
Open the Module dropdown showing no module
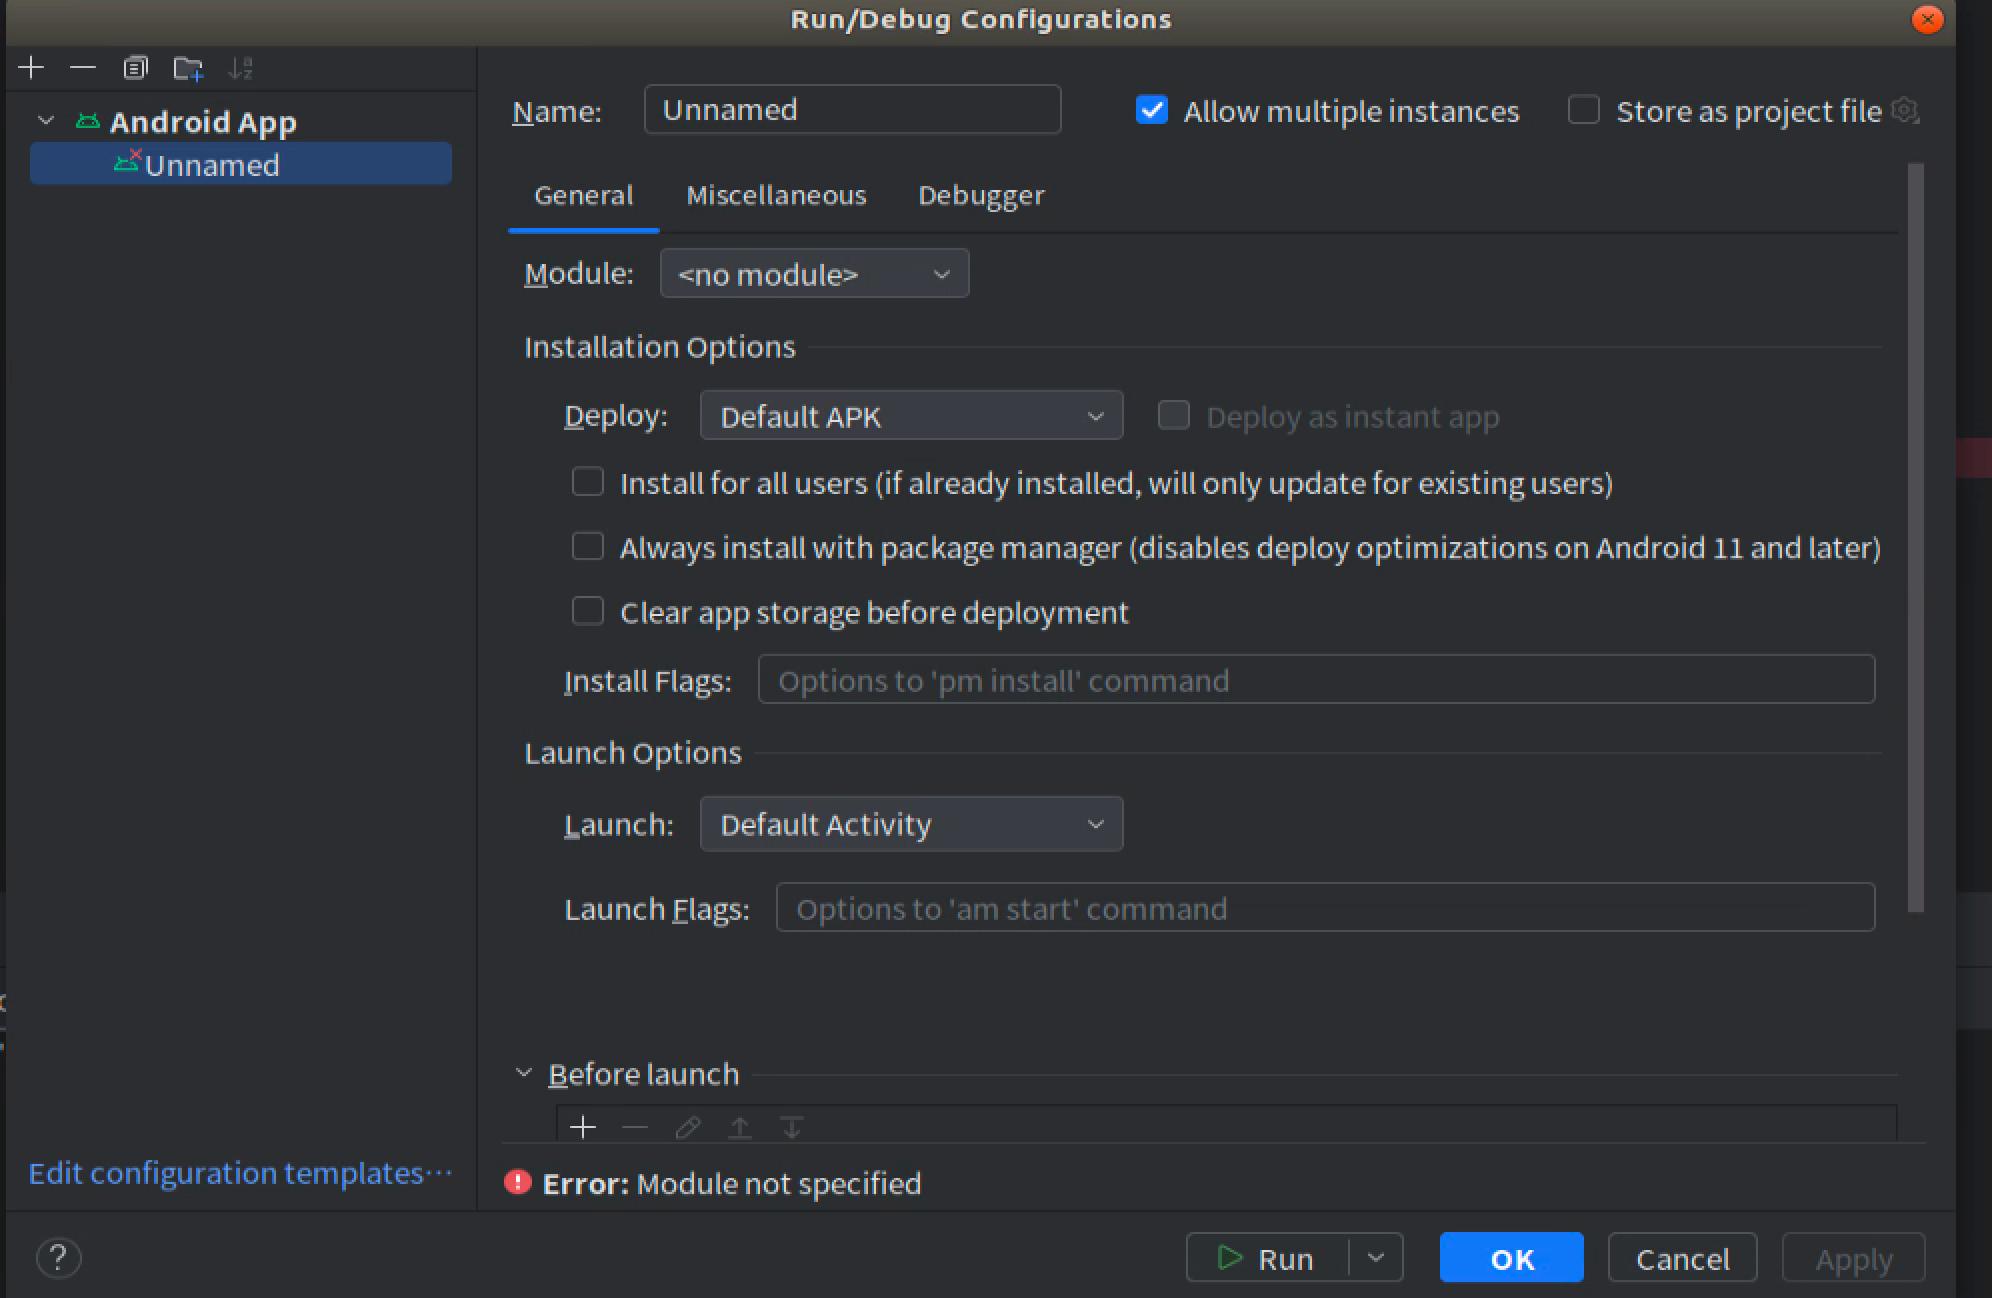click(814, 274)
